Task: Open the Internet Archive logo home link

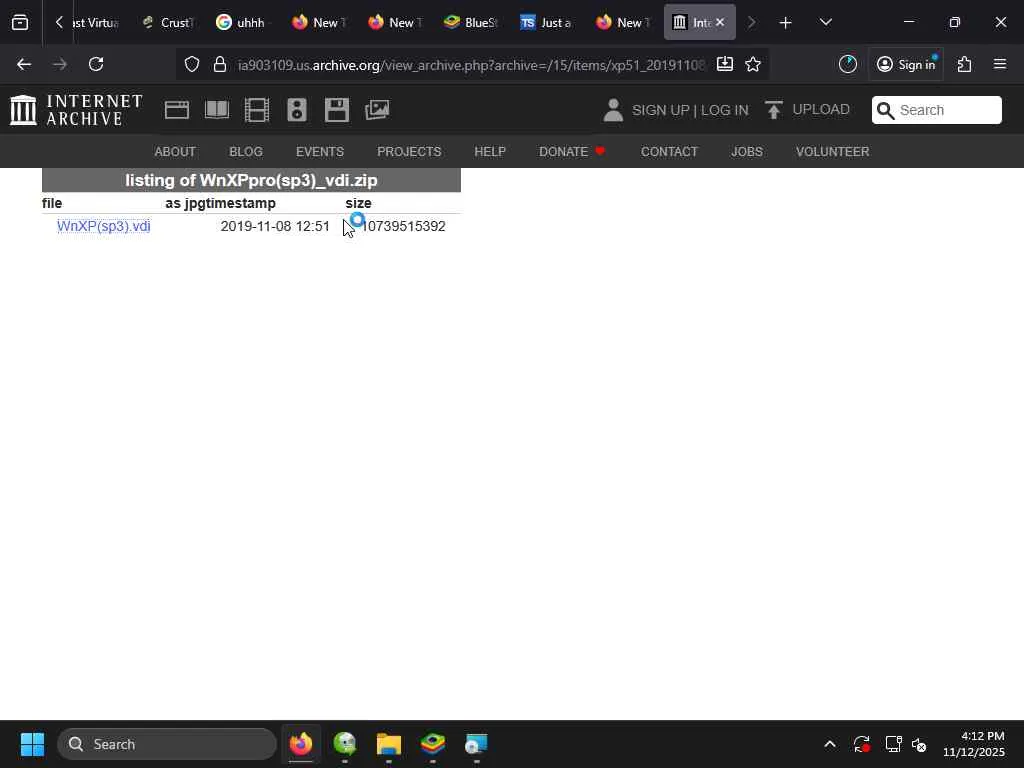Action: 76,110
